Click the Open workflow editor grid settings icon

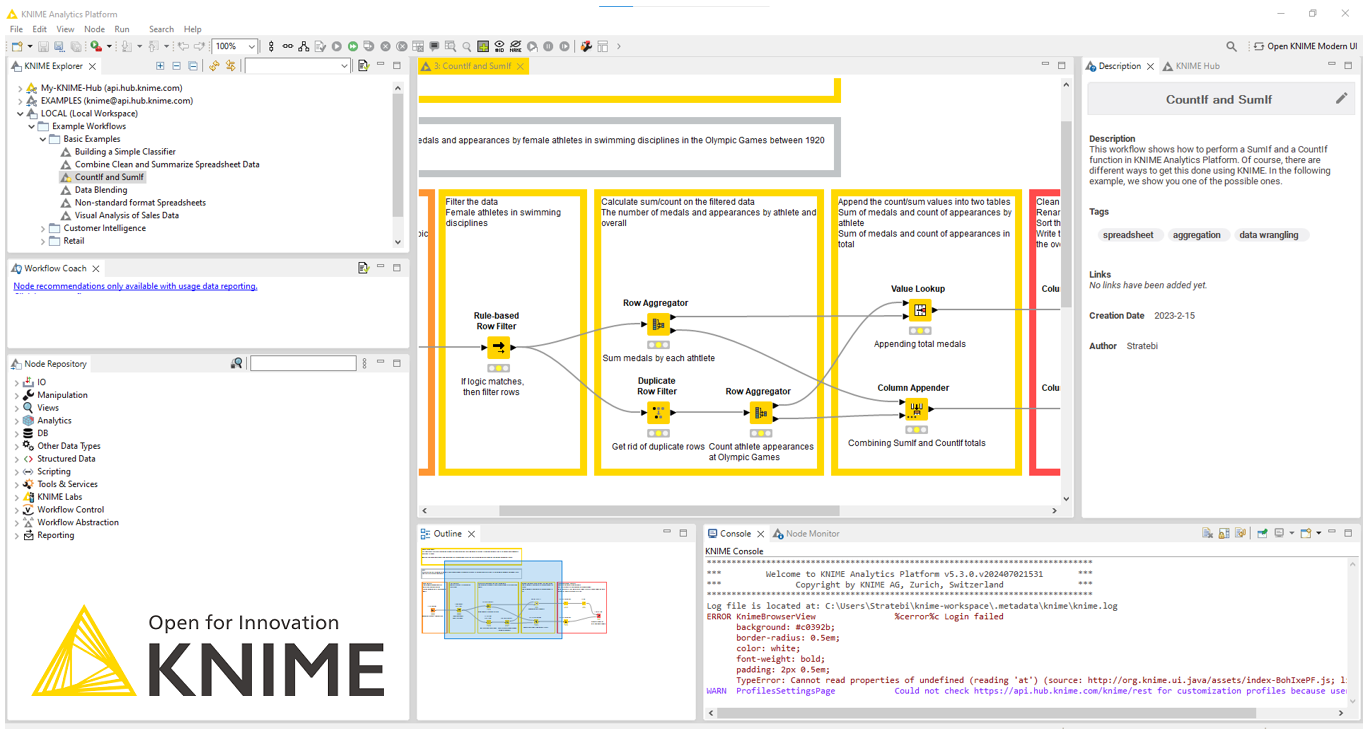click(482, 46)
